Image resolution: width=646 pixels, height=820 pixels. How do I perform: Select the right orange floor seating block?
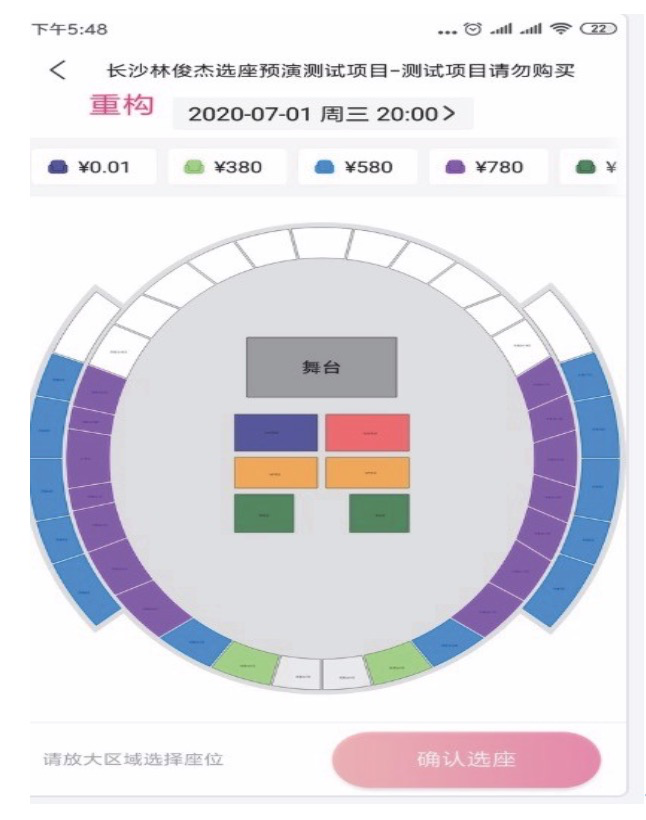coord(367,472)
